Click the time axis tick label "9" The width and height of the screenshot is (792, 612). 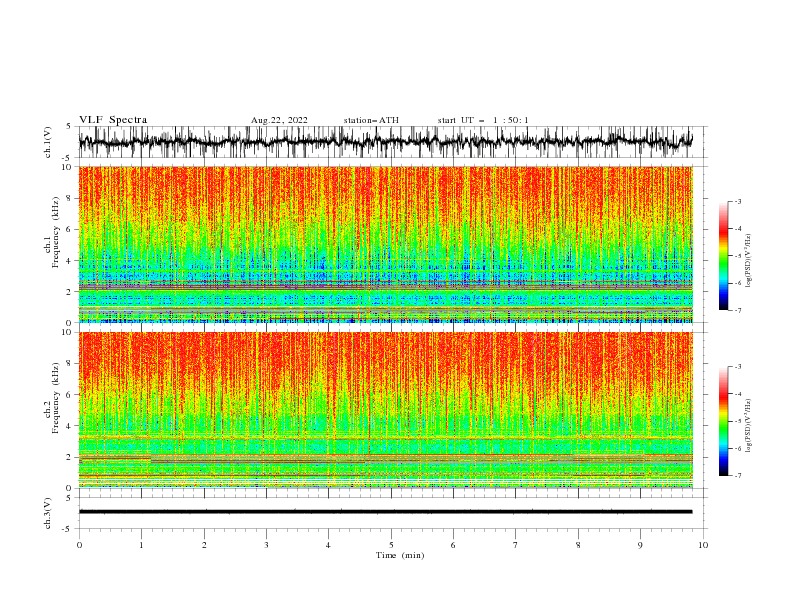click(640, 545)
